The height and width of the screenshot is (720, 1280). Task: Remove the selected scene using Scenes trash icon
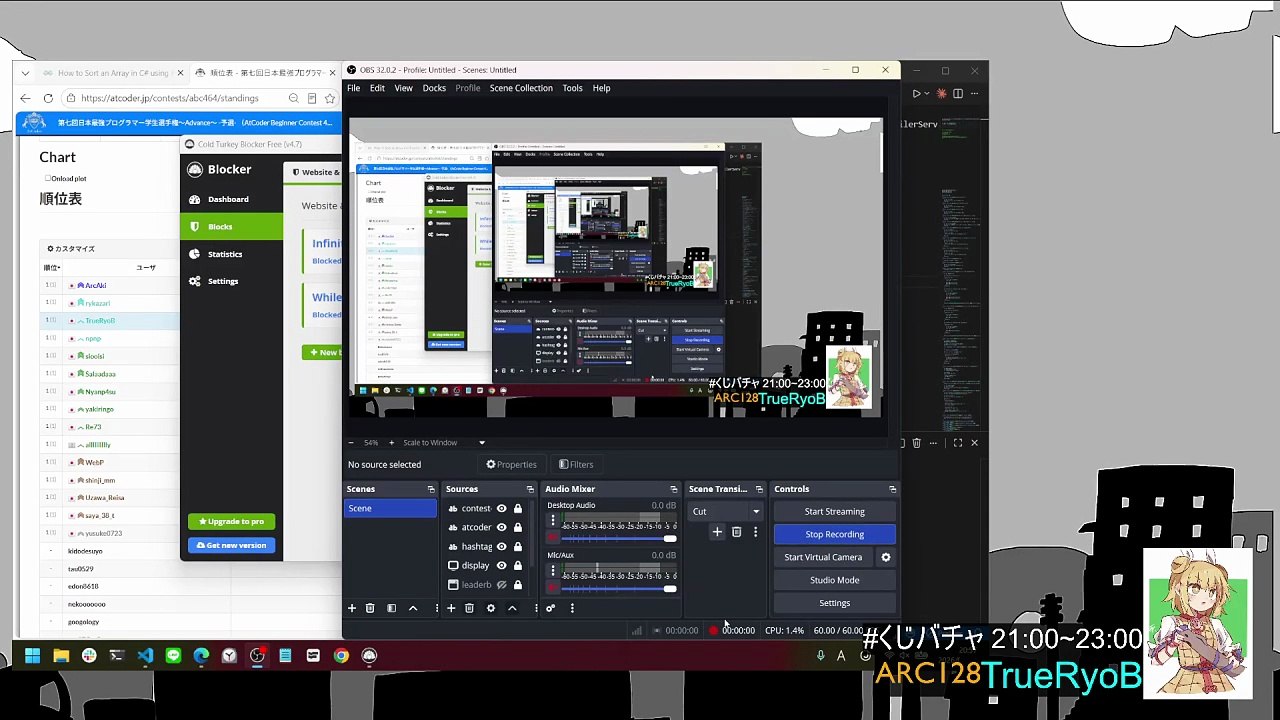[x=370, y=608]
